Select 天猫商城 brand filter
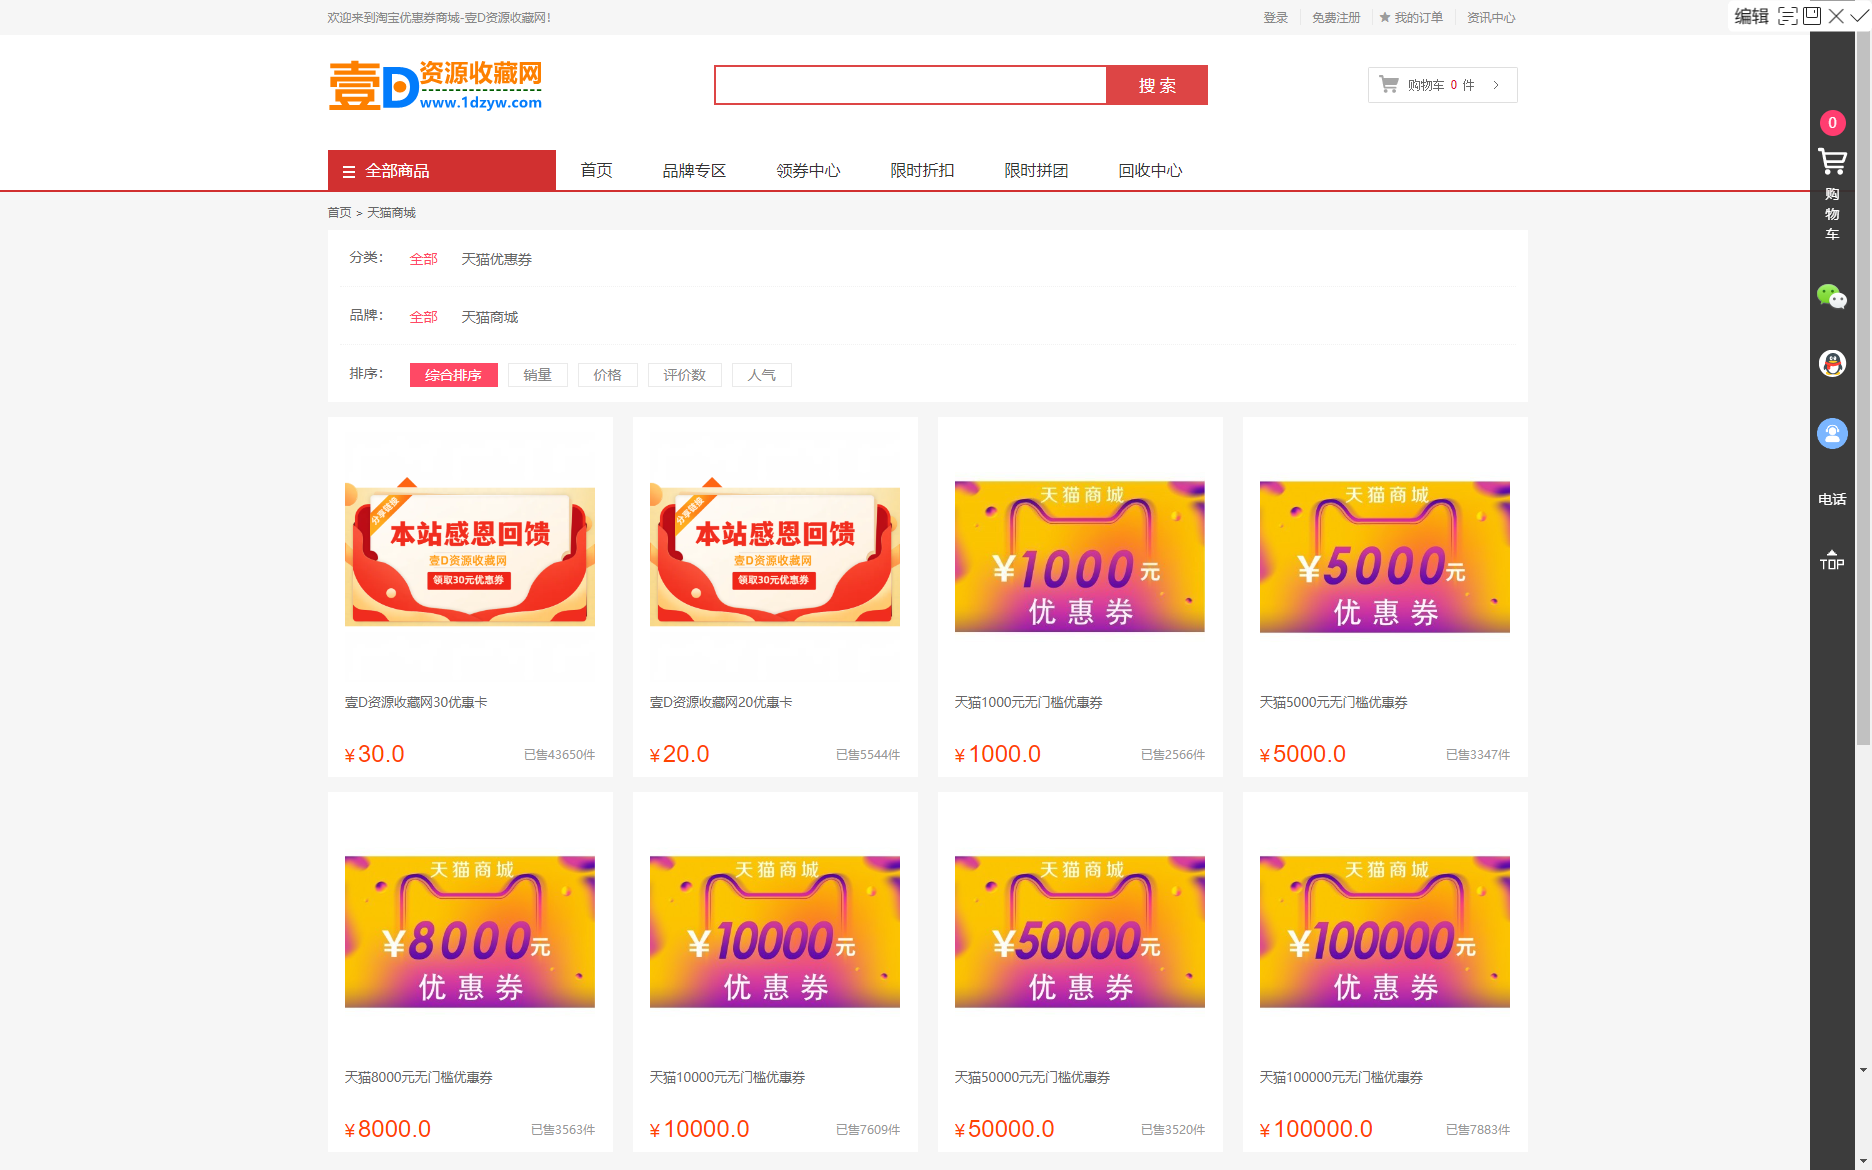 489,316
